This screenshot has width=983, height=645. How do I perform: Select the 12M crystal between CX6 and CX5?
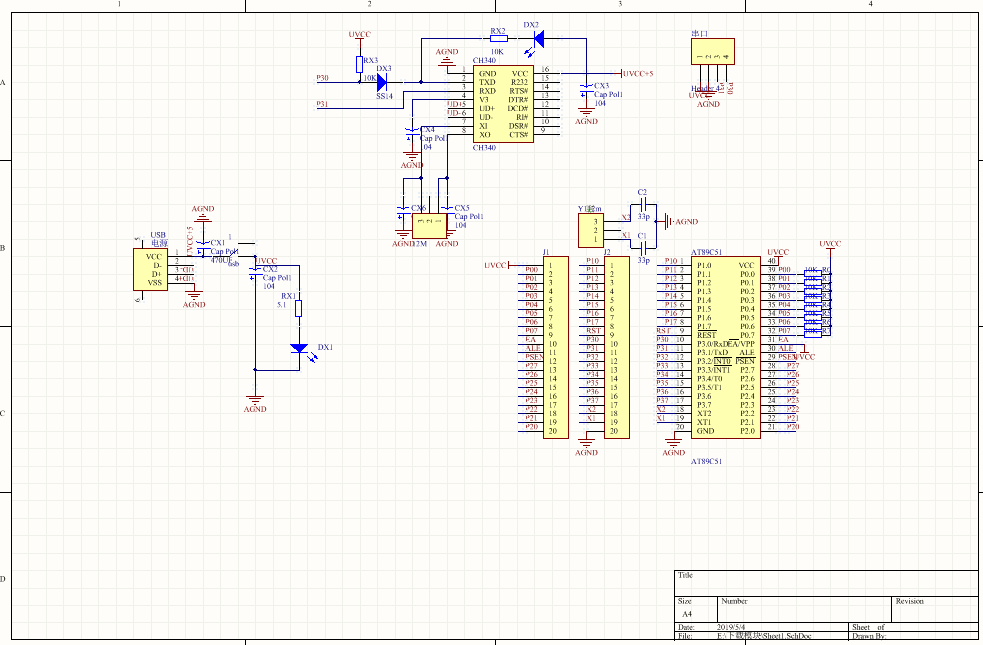click(x=429, y=226)
